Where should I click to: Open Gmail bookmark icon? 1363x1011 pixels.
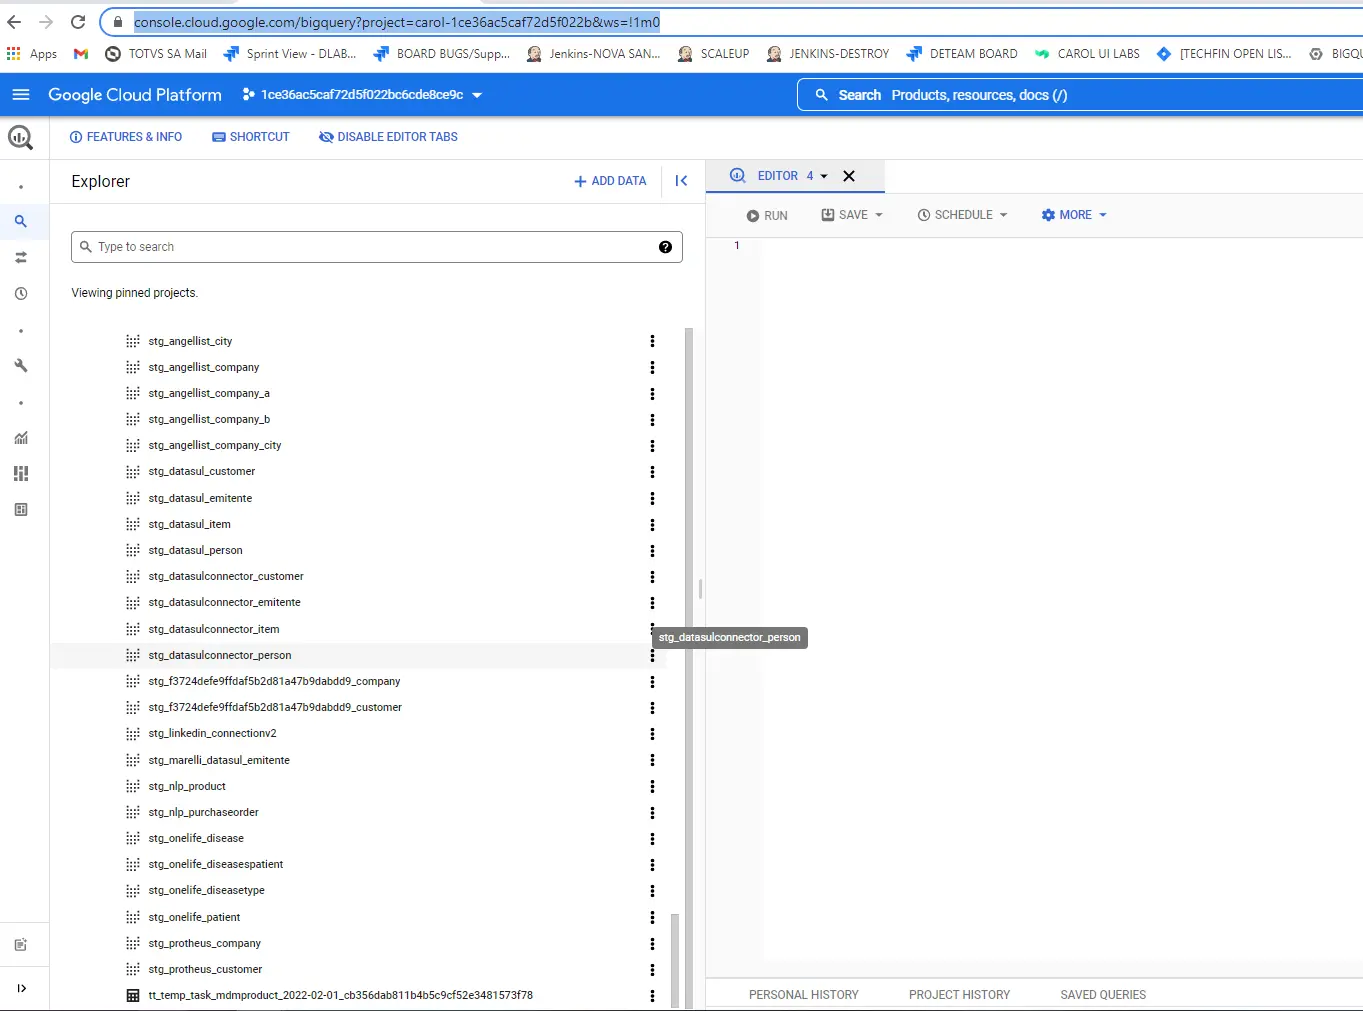(x=81, y=54)
